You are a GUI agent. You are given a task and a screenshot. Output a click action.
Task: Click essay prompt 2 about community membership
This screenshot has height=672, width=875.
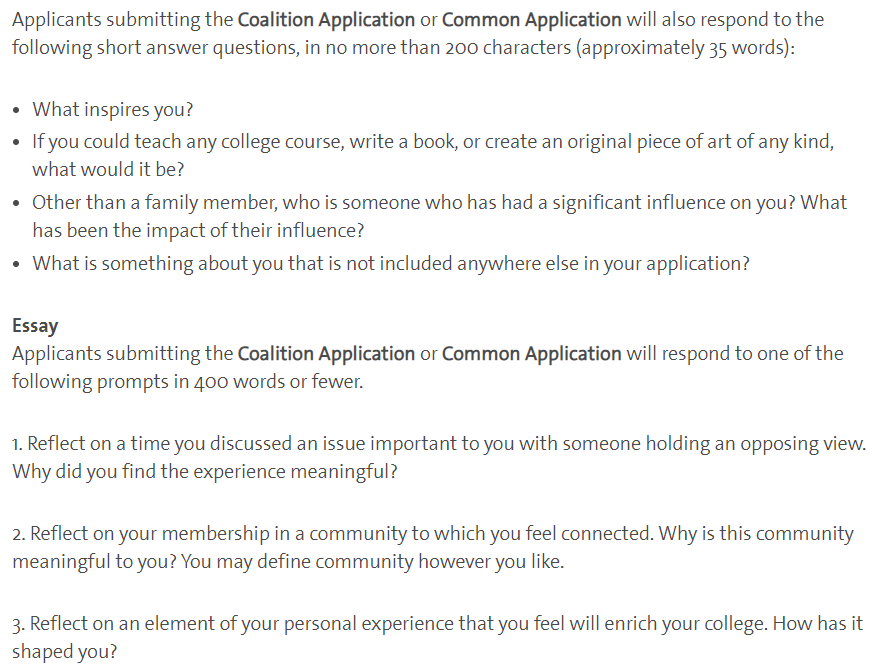[x=433, y=548]
